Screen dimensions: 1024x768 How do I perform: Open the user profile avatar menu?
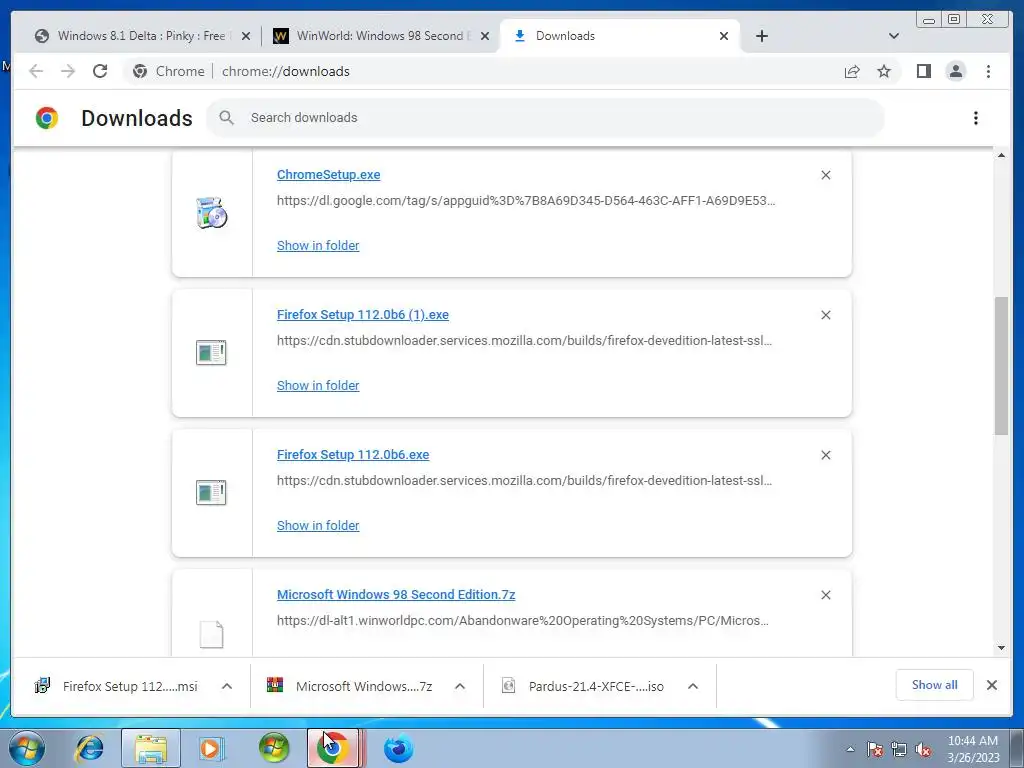[955, 71]
